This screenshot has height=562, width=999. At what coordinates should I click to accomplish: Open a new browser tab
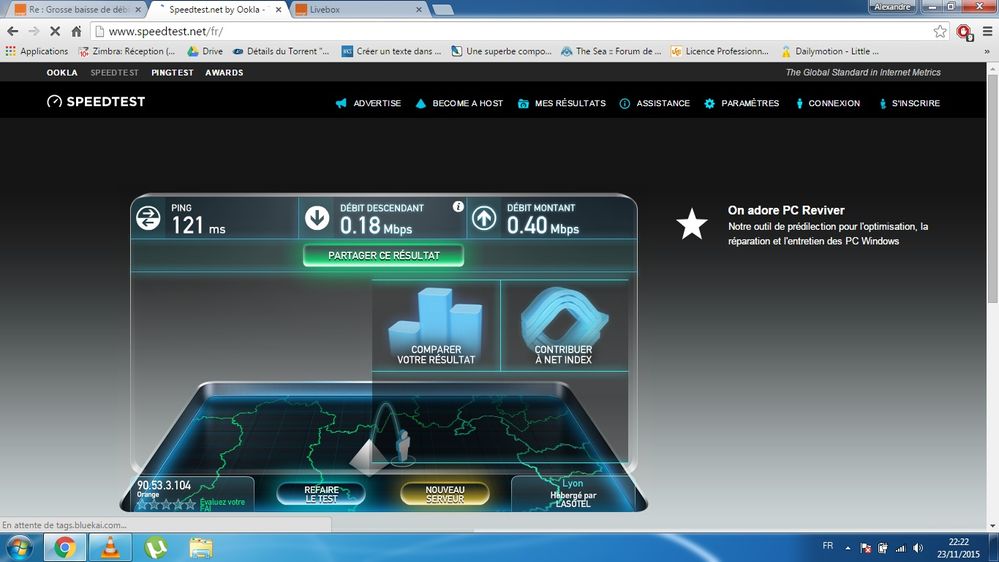click(x=443, y=10)
